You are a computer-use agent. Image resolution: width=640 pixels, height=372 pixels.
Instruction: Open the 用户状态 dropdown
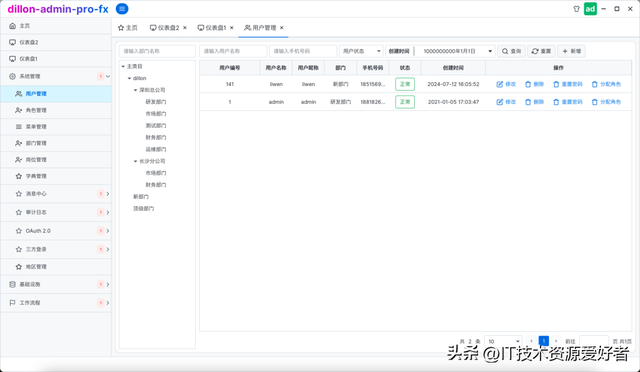(361, 51)
